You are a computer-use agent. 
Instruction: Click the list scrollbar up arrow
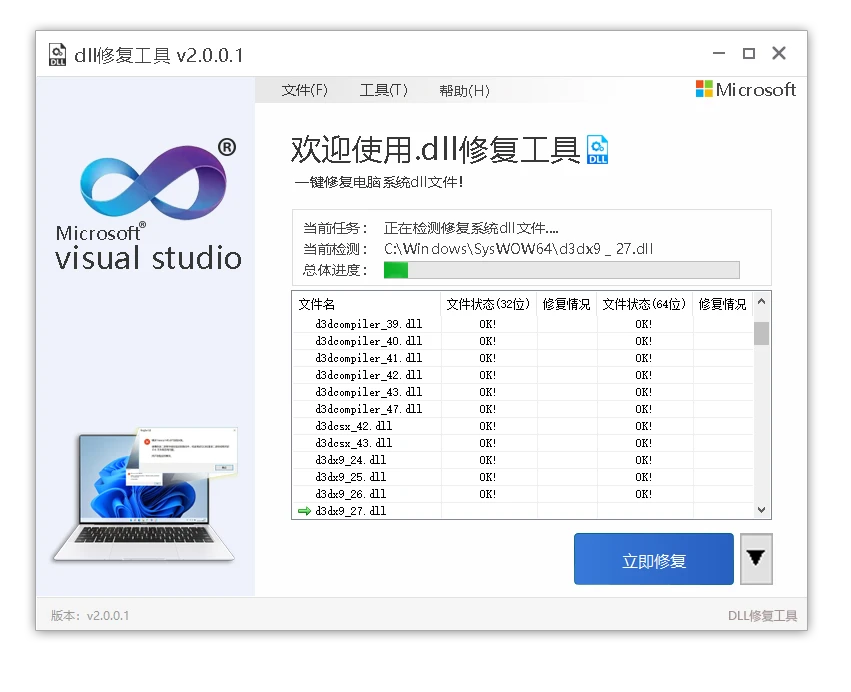pyautogui.click(x=761, y=302)
